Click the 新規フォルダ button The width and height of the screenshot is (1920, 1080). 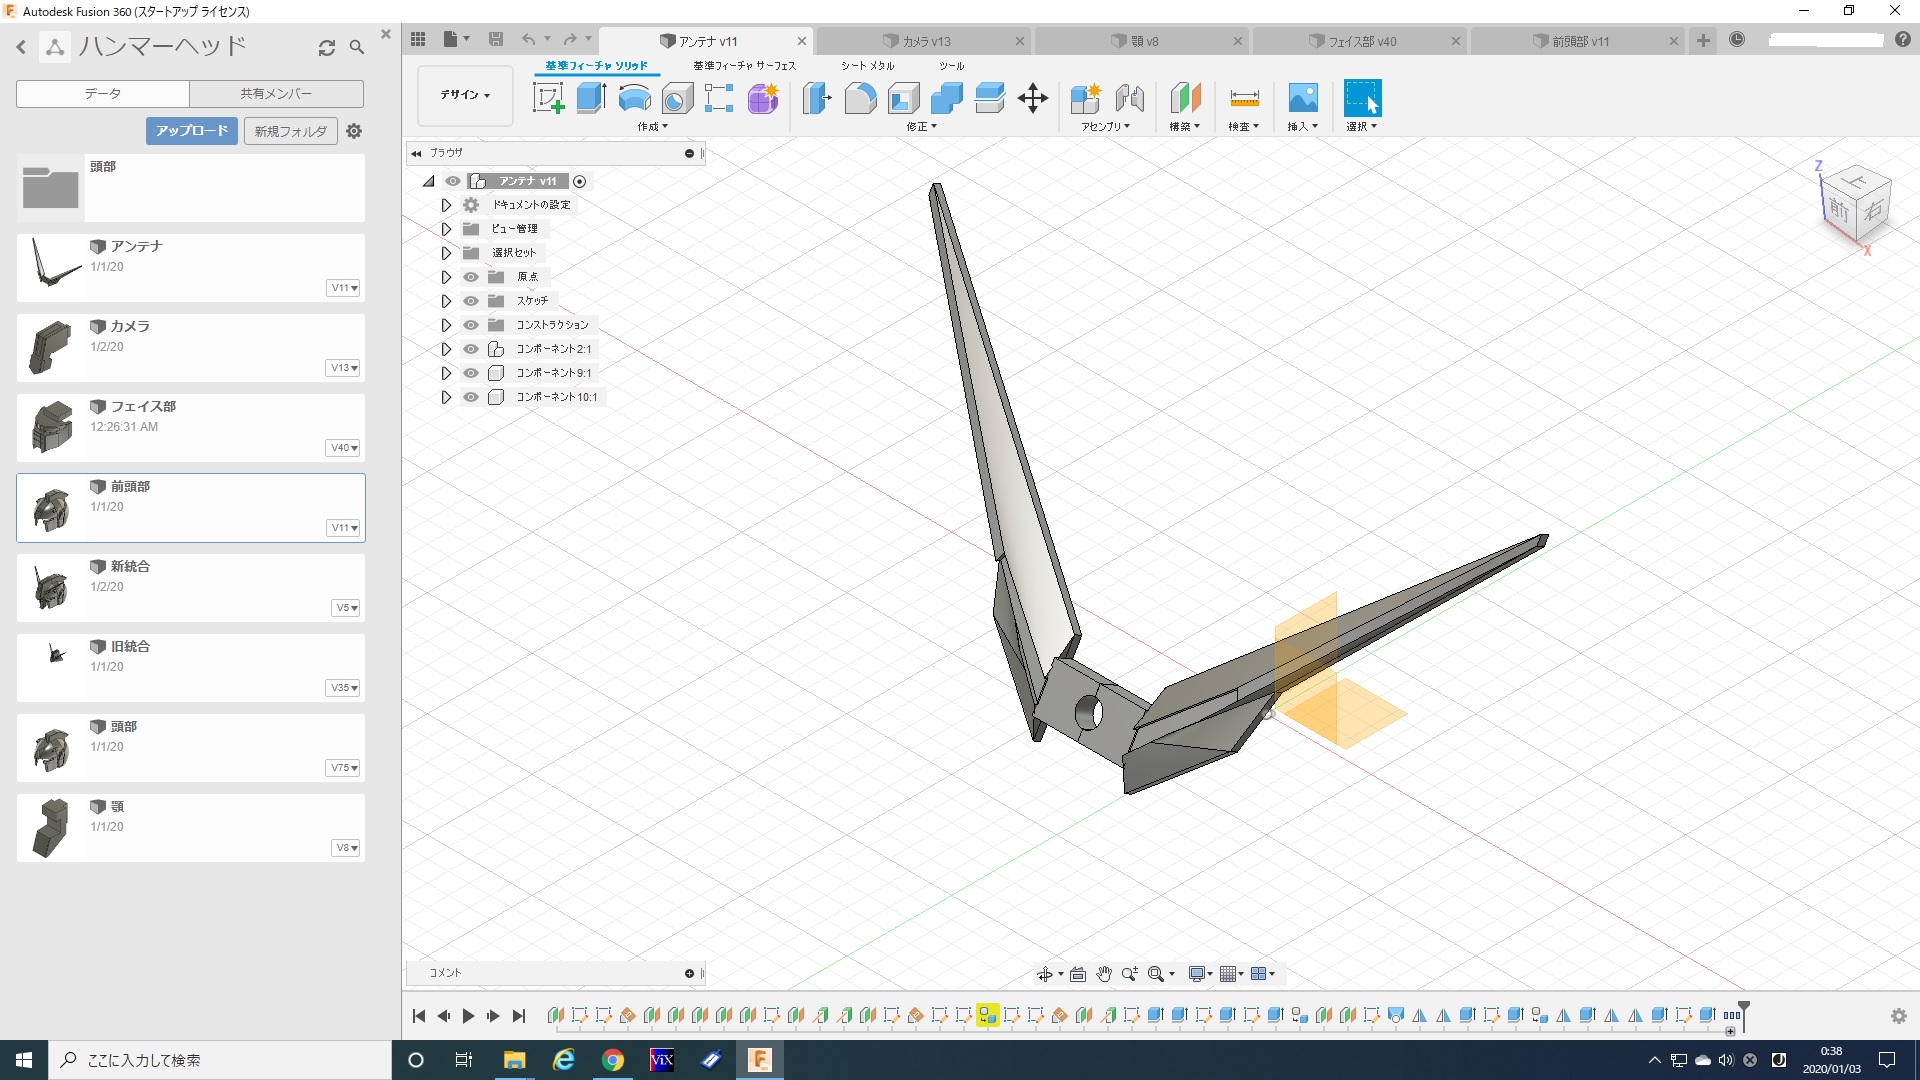pos(290,131)
